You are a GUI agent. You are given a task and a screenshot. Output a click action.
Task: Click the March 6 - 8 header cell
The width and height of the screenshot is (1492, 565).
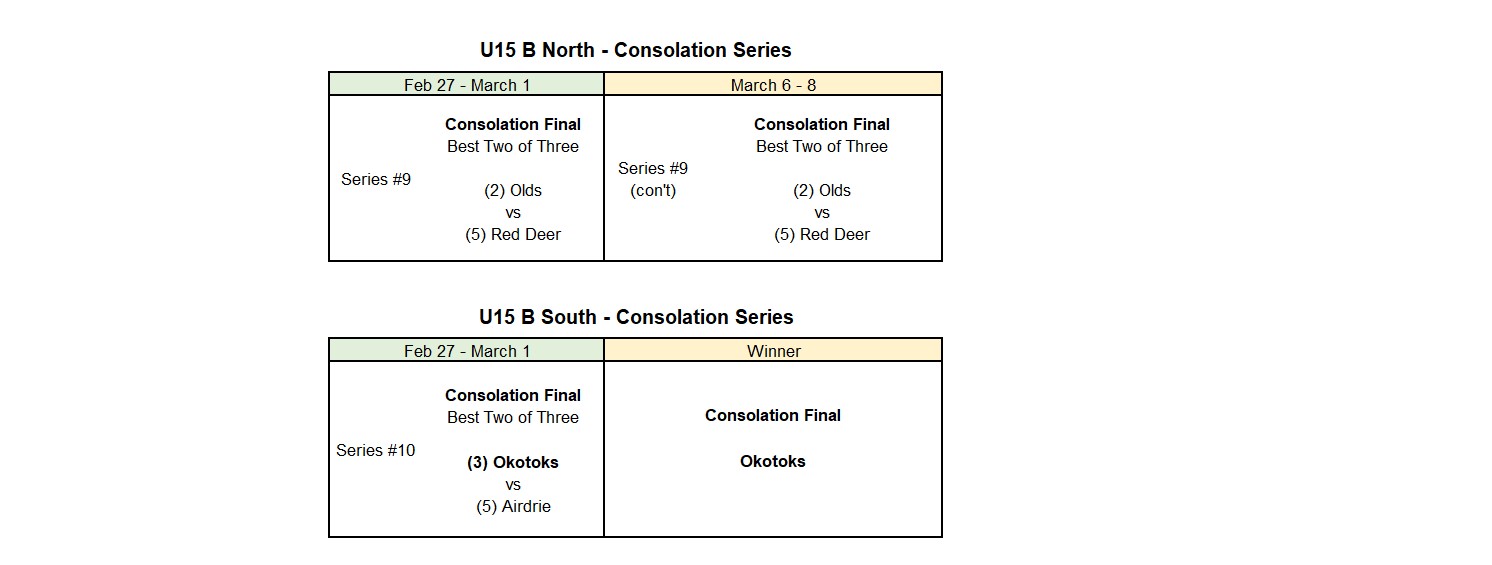[773, 85]
